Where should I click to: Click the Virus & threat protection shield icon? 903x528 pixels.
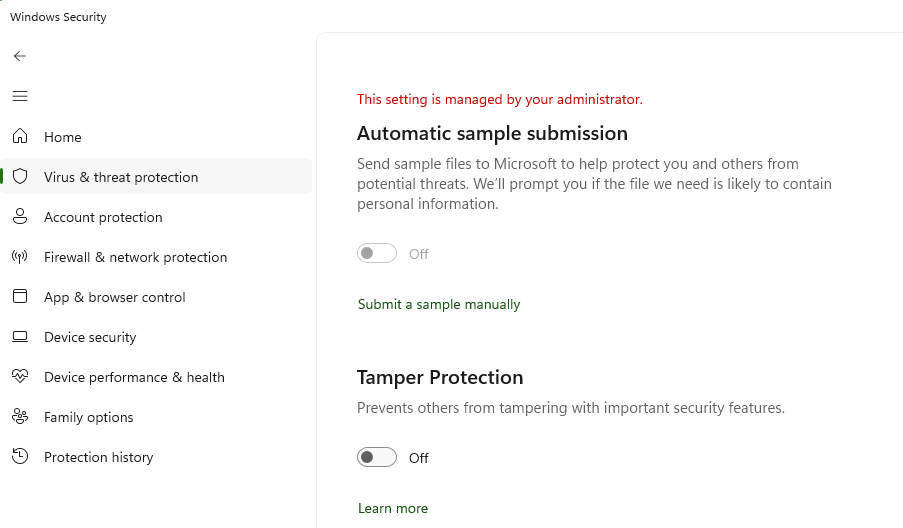point(20,177)
